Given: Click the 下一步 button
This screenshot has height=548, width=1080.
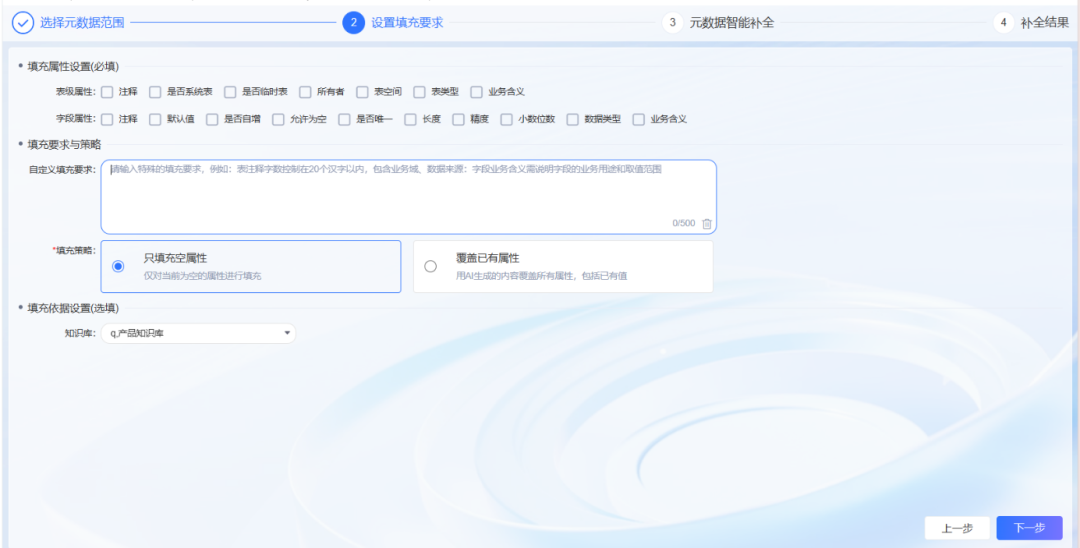Looking at the screenshot, I should click(1030, 528).
